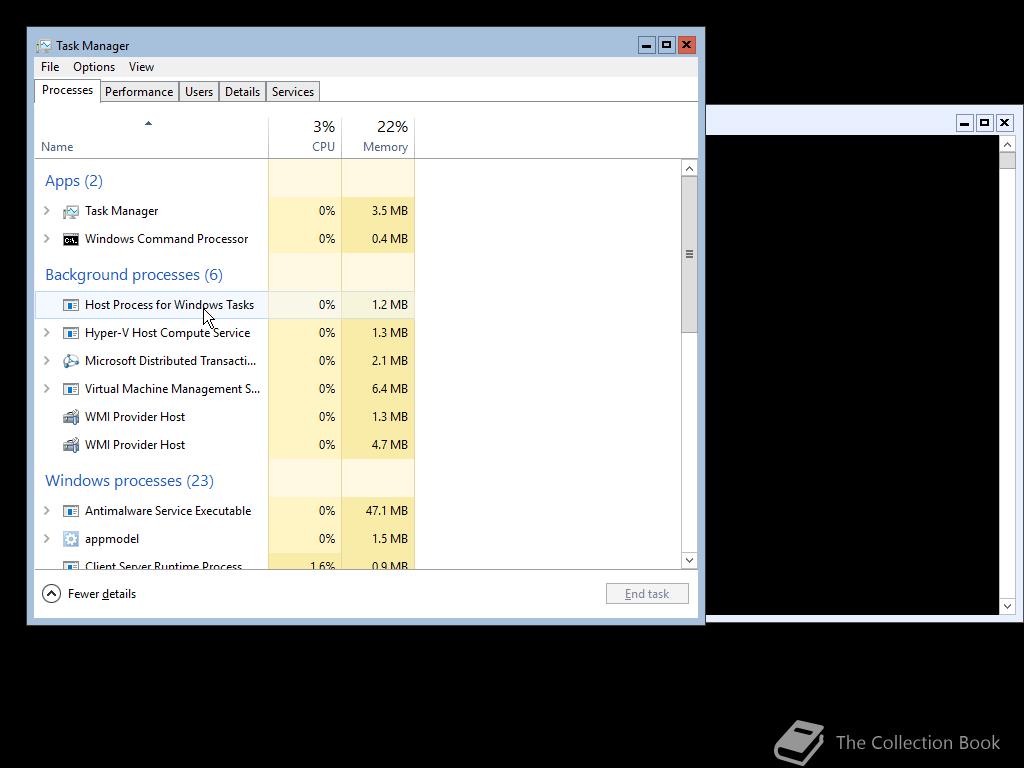Image resolution: width=1024 pixels, height=768 pixels.
Task: Click the End task button
Action: (x=647, y=594)
